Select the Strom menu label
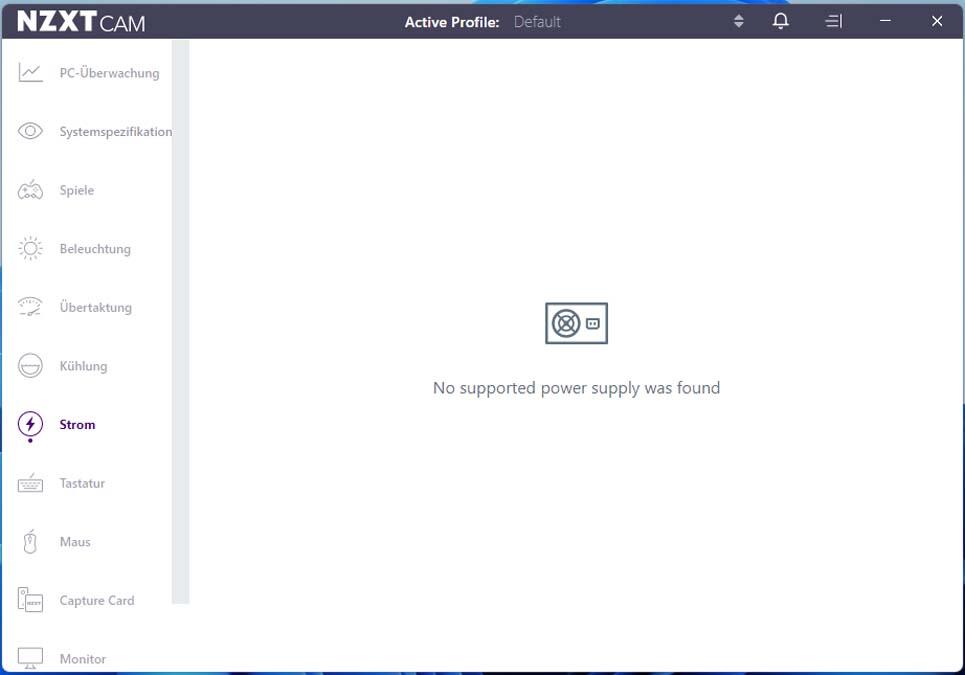 point(78,425)
